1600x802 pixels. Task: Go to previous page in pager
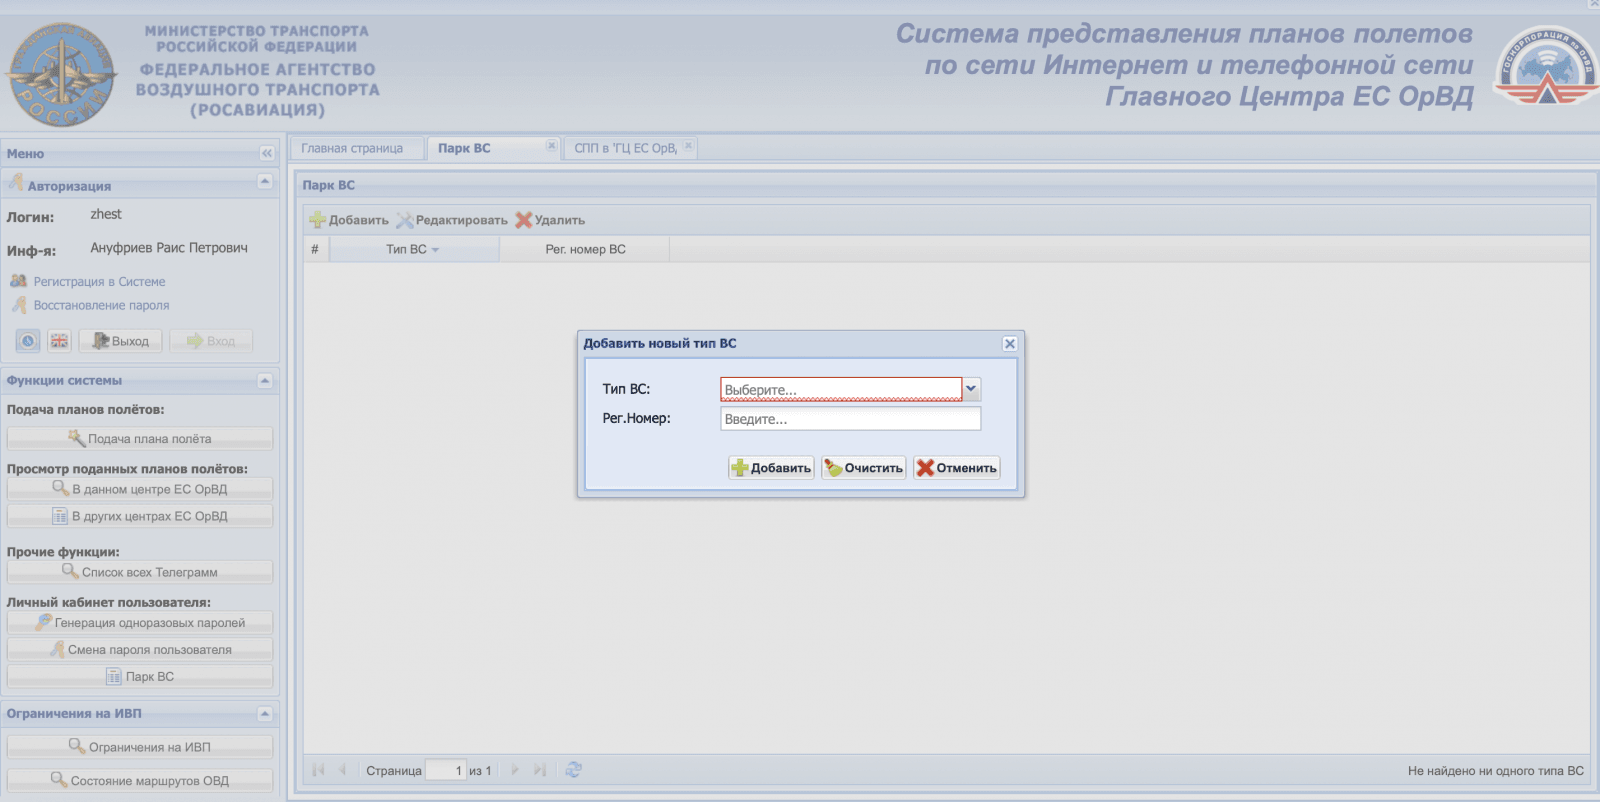[342, 770]
